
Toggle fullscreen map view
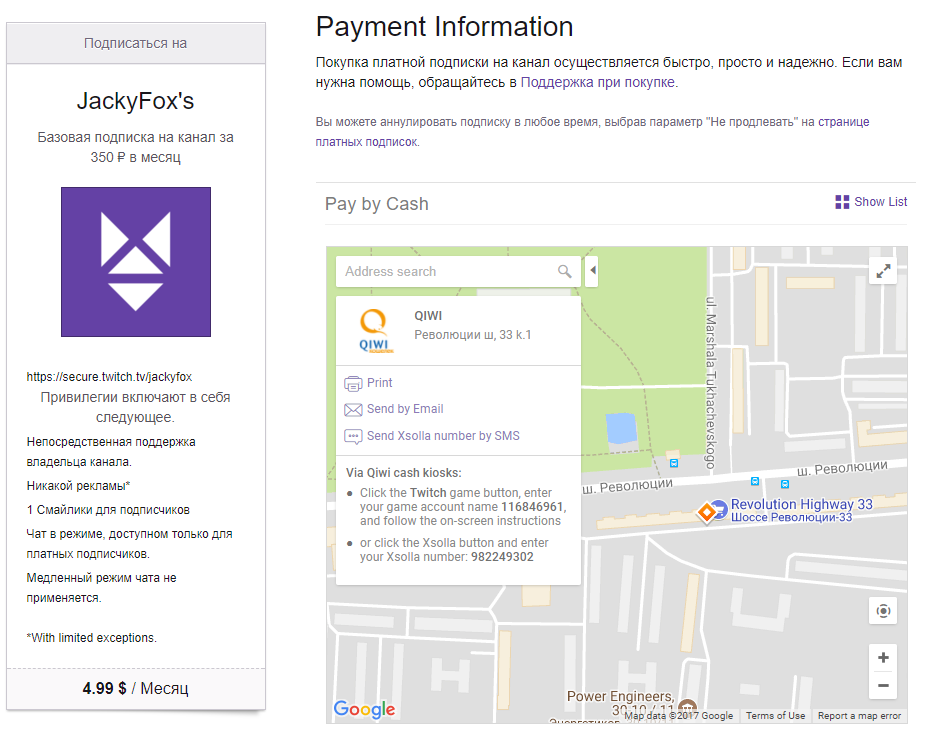click(x=883, y=271)
